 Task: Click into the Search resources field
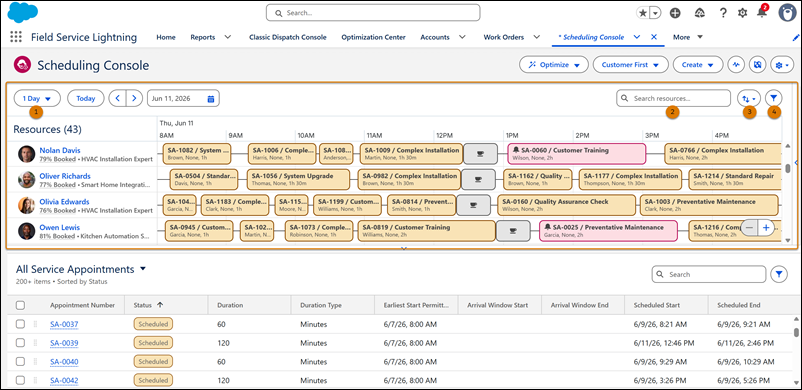pos(674,98)
